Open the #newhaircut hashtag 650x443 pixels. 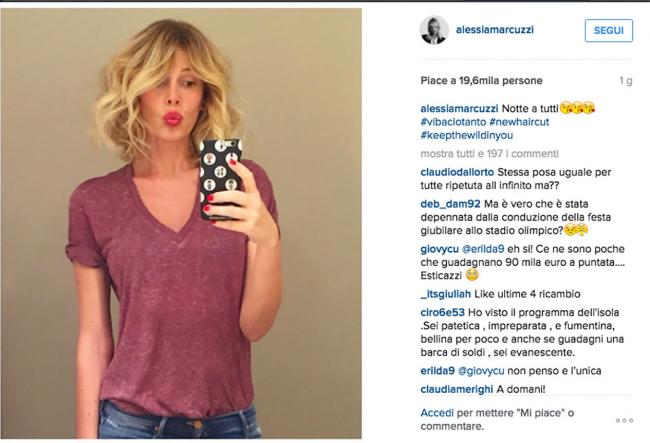(x=519, y=122)
